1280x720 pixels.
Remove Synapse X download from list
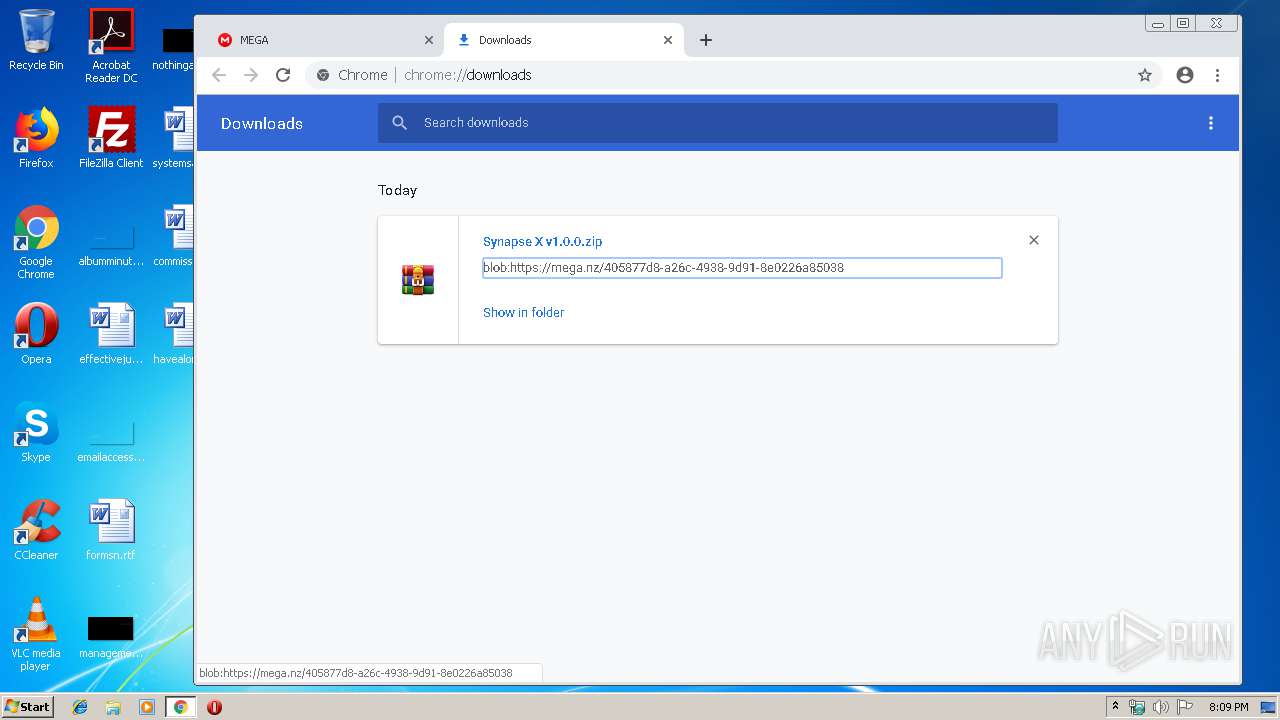pyautogui.click(x=1034, y=240)
